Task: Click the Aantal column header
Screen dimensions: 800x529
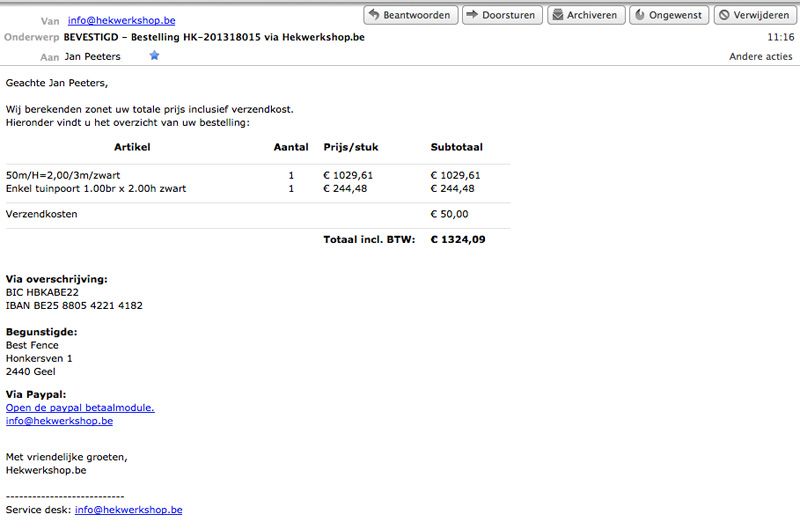Action: (291, 147)
